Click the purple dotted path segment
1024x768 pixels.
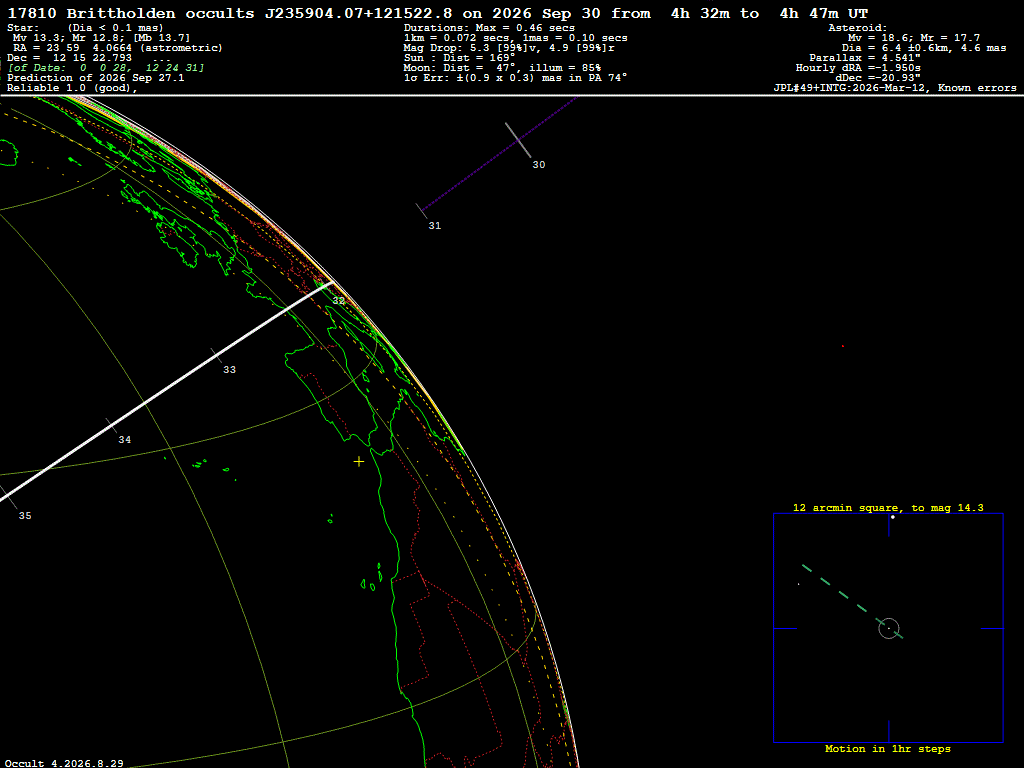[500, 154]
